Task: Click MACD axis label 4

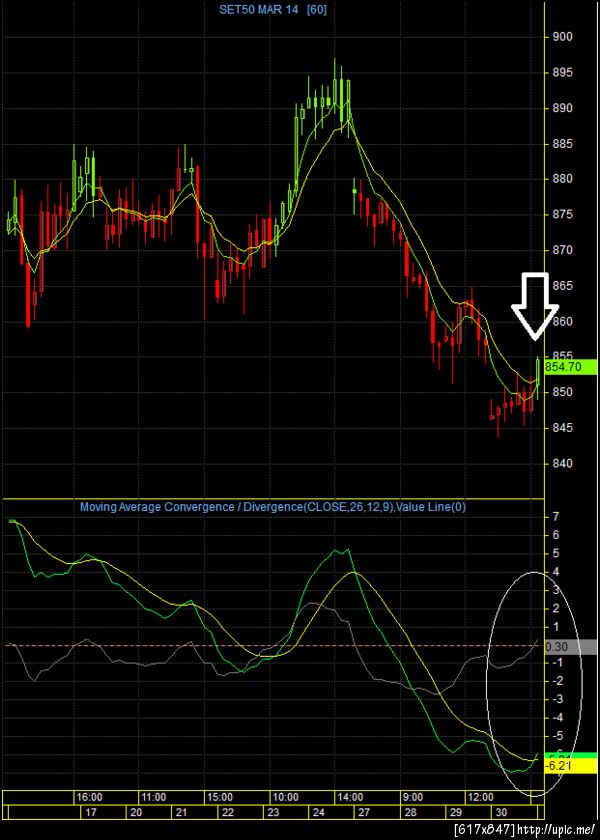Action: tap(557, 572)
